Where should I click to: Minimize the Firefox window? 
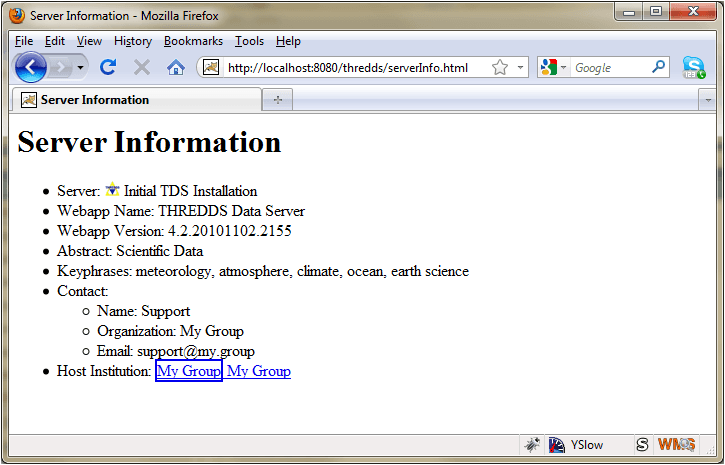[629, 12]
